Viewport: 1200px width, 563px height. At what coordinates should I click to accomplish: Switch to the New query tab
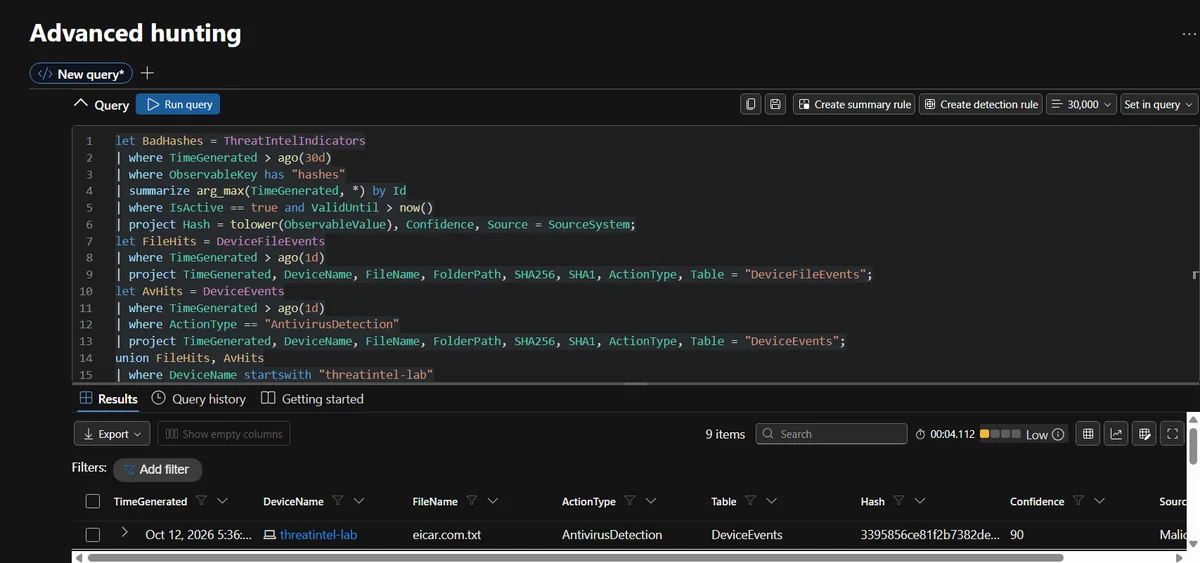(81, 74)
